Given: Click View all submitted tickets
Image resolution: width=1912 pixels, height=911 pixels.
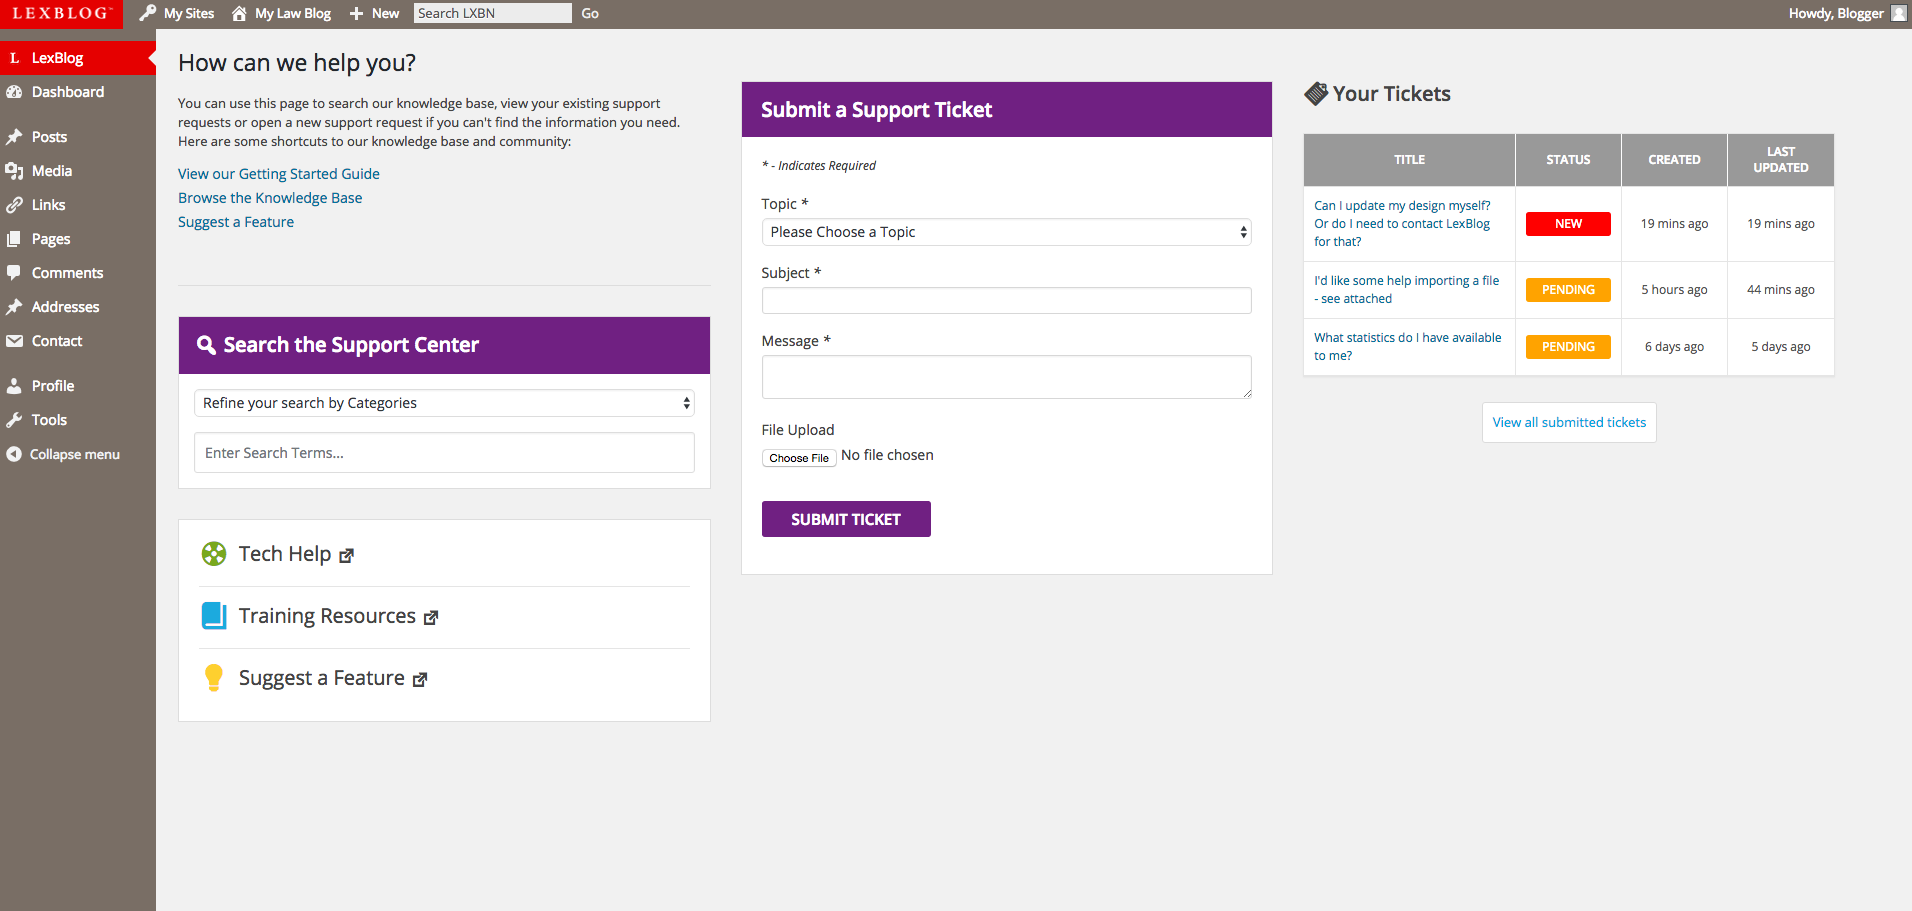Looking at the screenshot, I should 1569,423.
